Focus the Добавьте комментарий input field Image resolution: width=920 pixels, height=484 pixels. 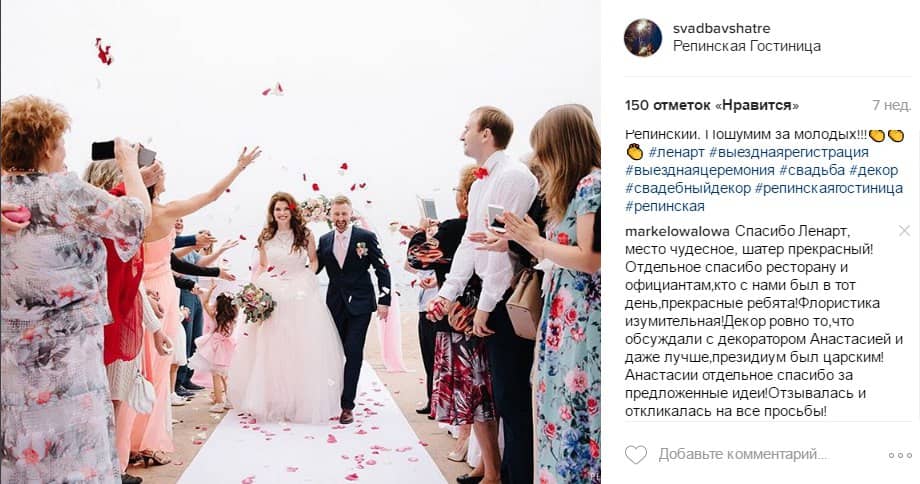[x=743, y=455]
